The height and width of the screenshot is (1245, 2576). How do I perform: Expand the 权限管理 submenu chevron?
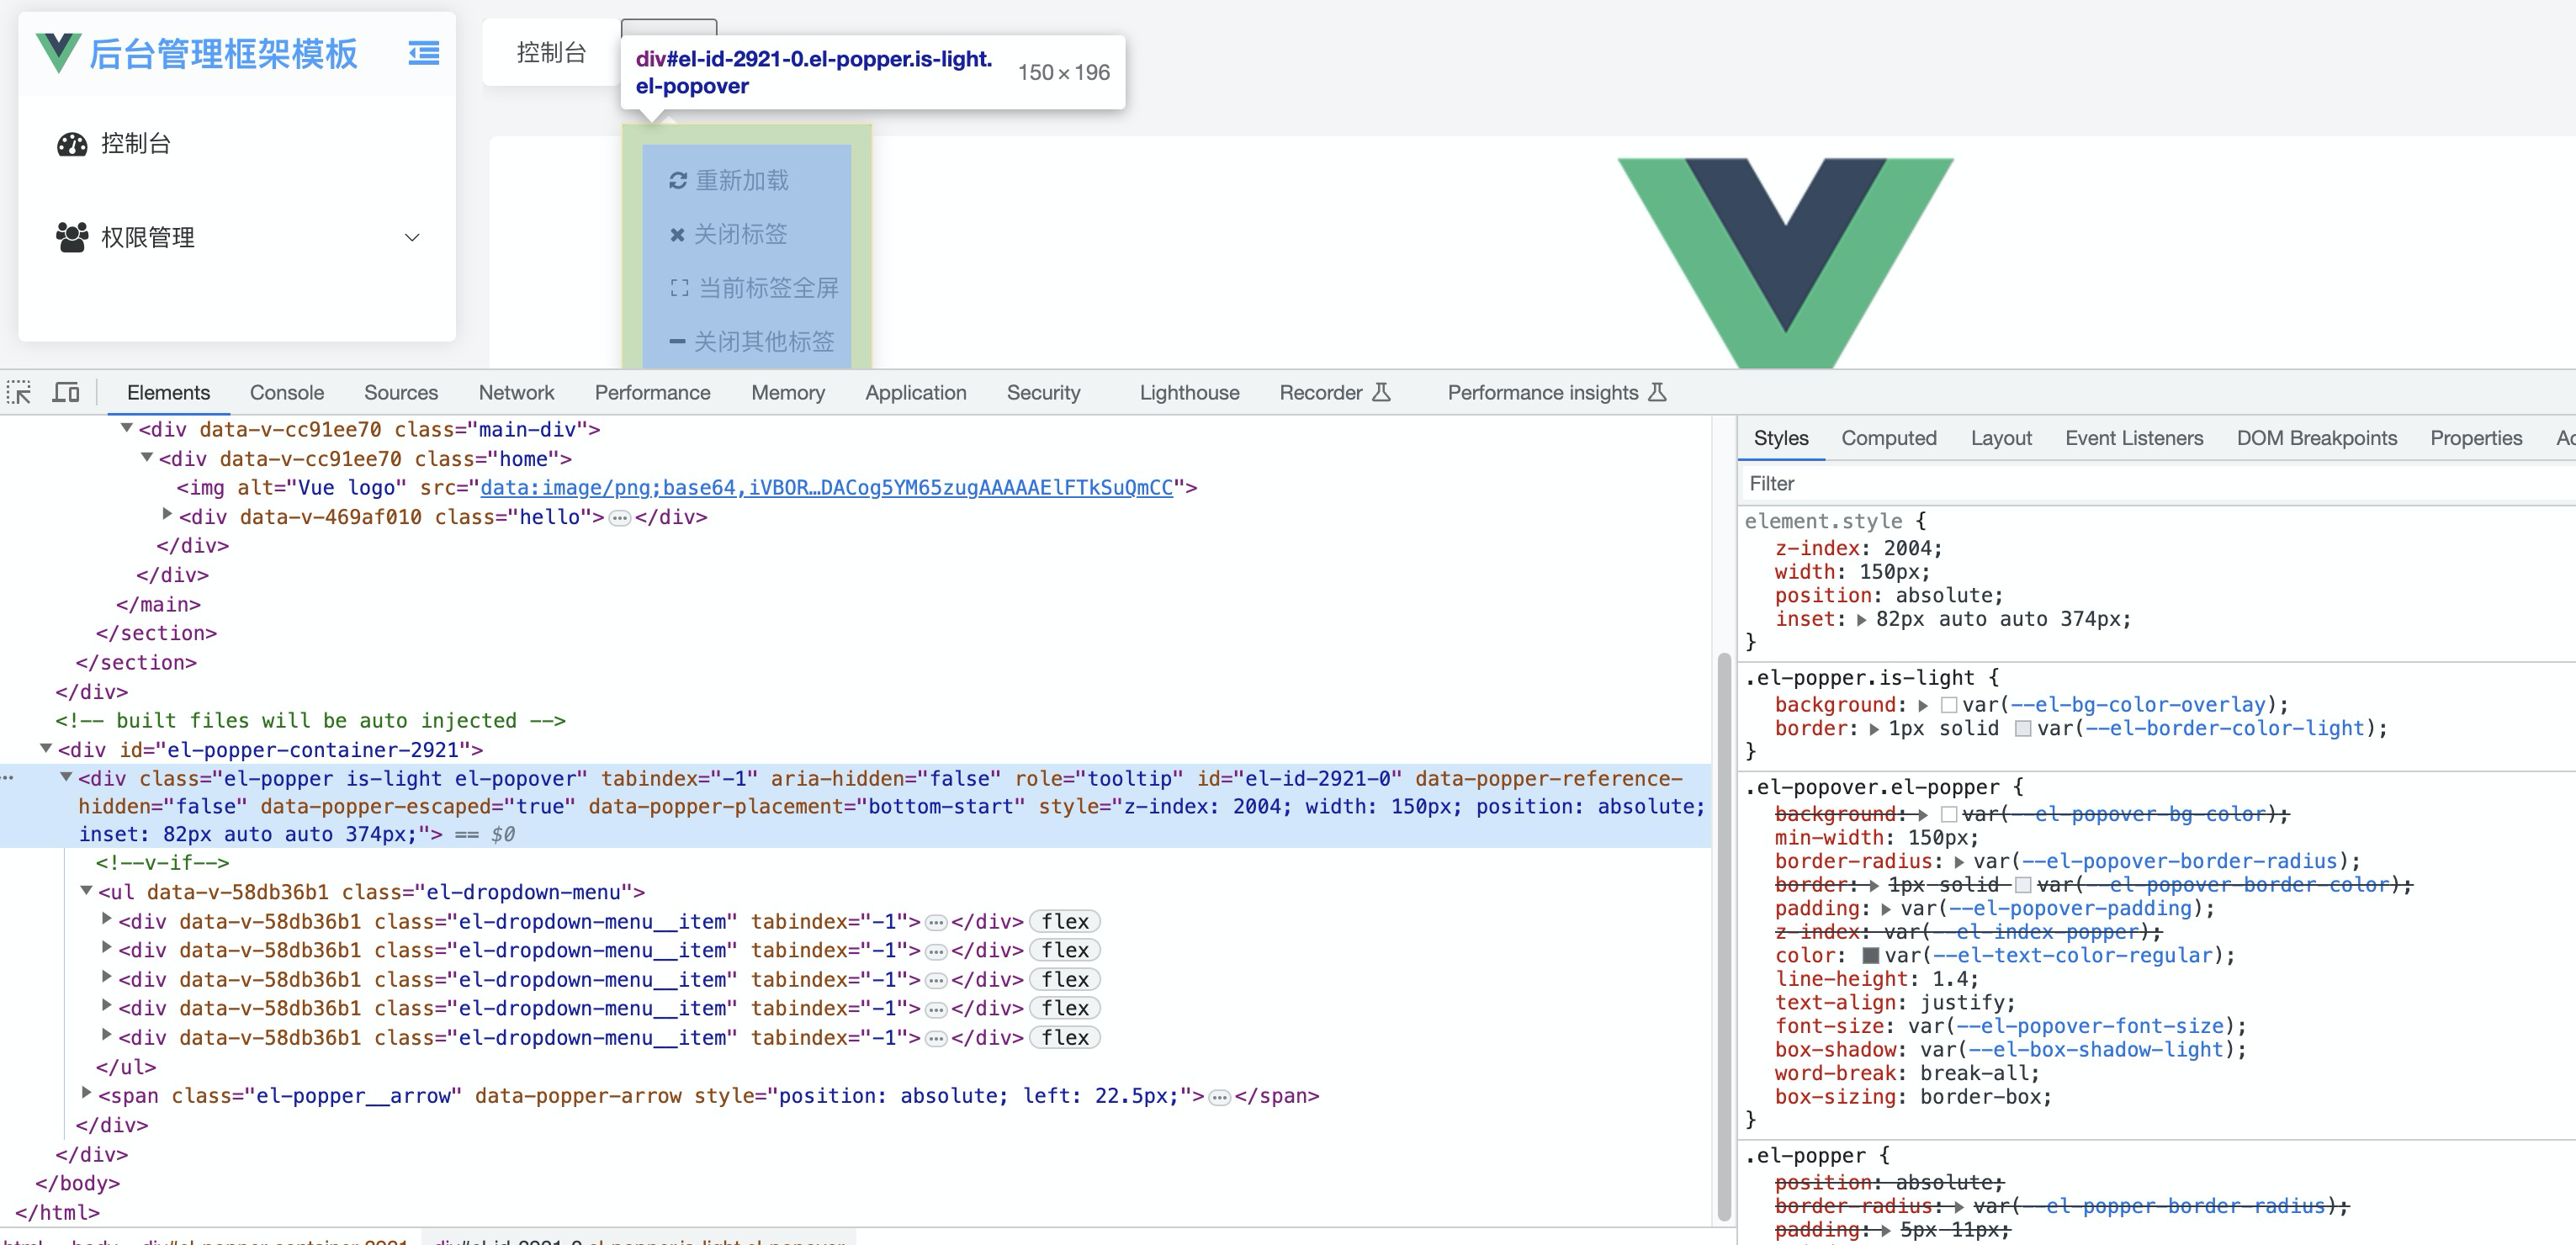coord(412,238)
